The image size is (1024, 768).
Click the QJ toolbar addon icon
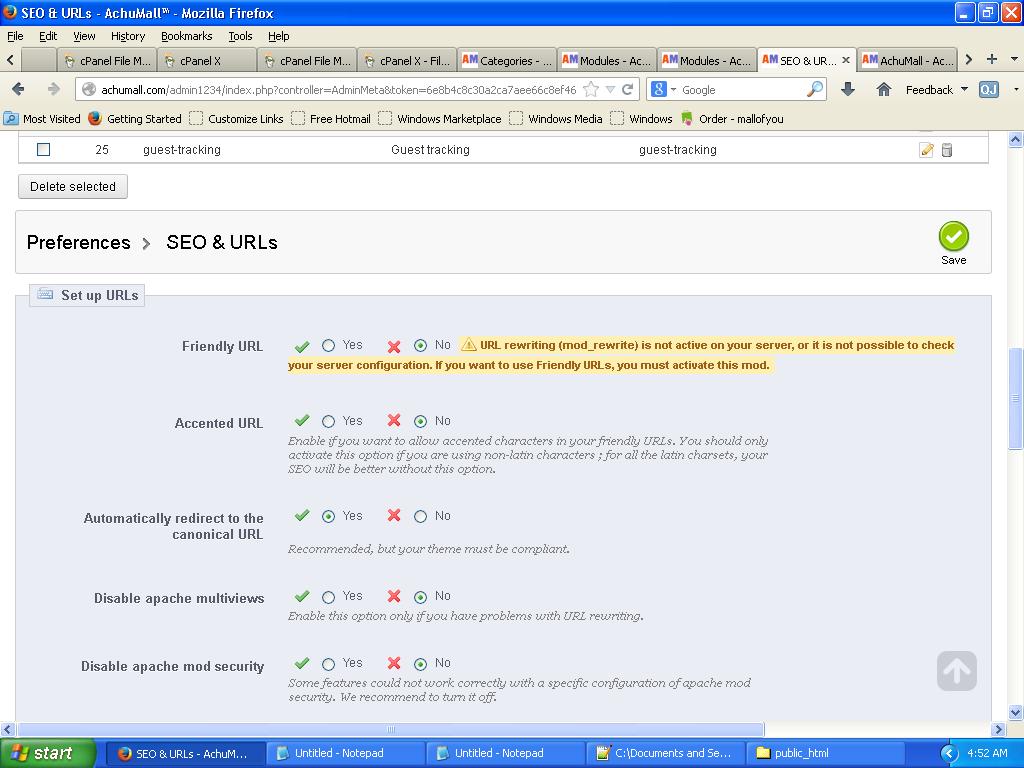(989, 89)
